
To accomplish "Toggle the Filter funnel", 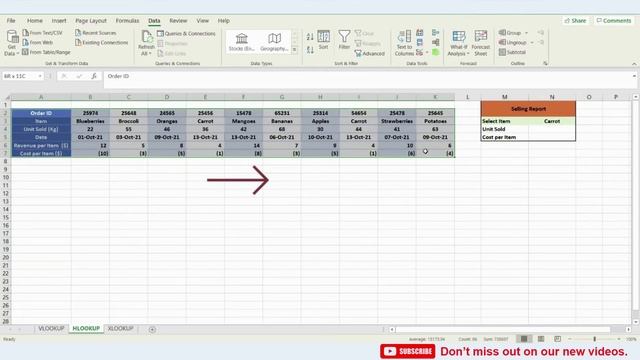I will pyautogui.click(x=344, y=40).
